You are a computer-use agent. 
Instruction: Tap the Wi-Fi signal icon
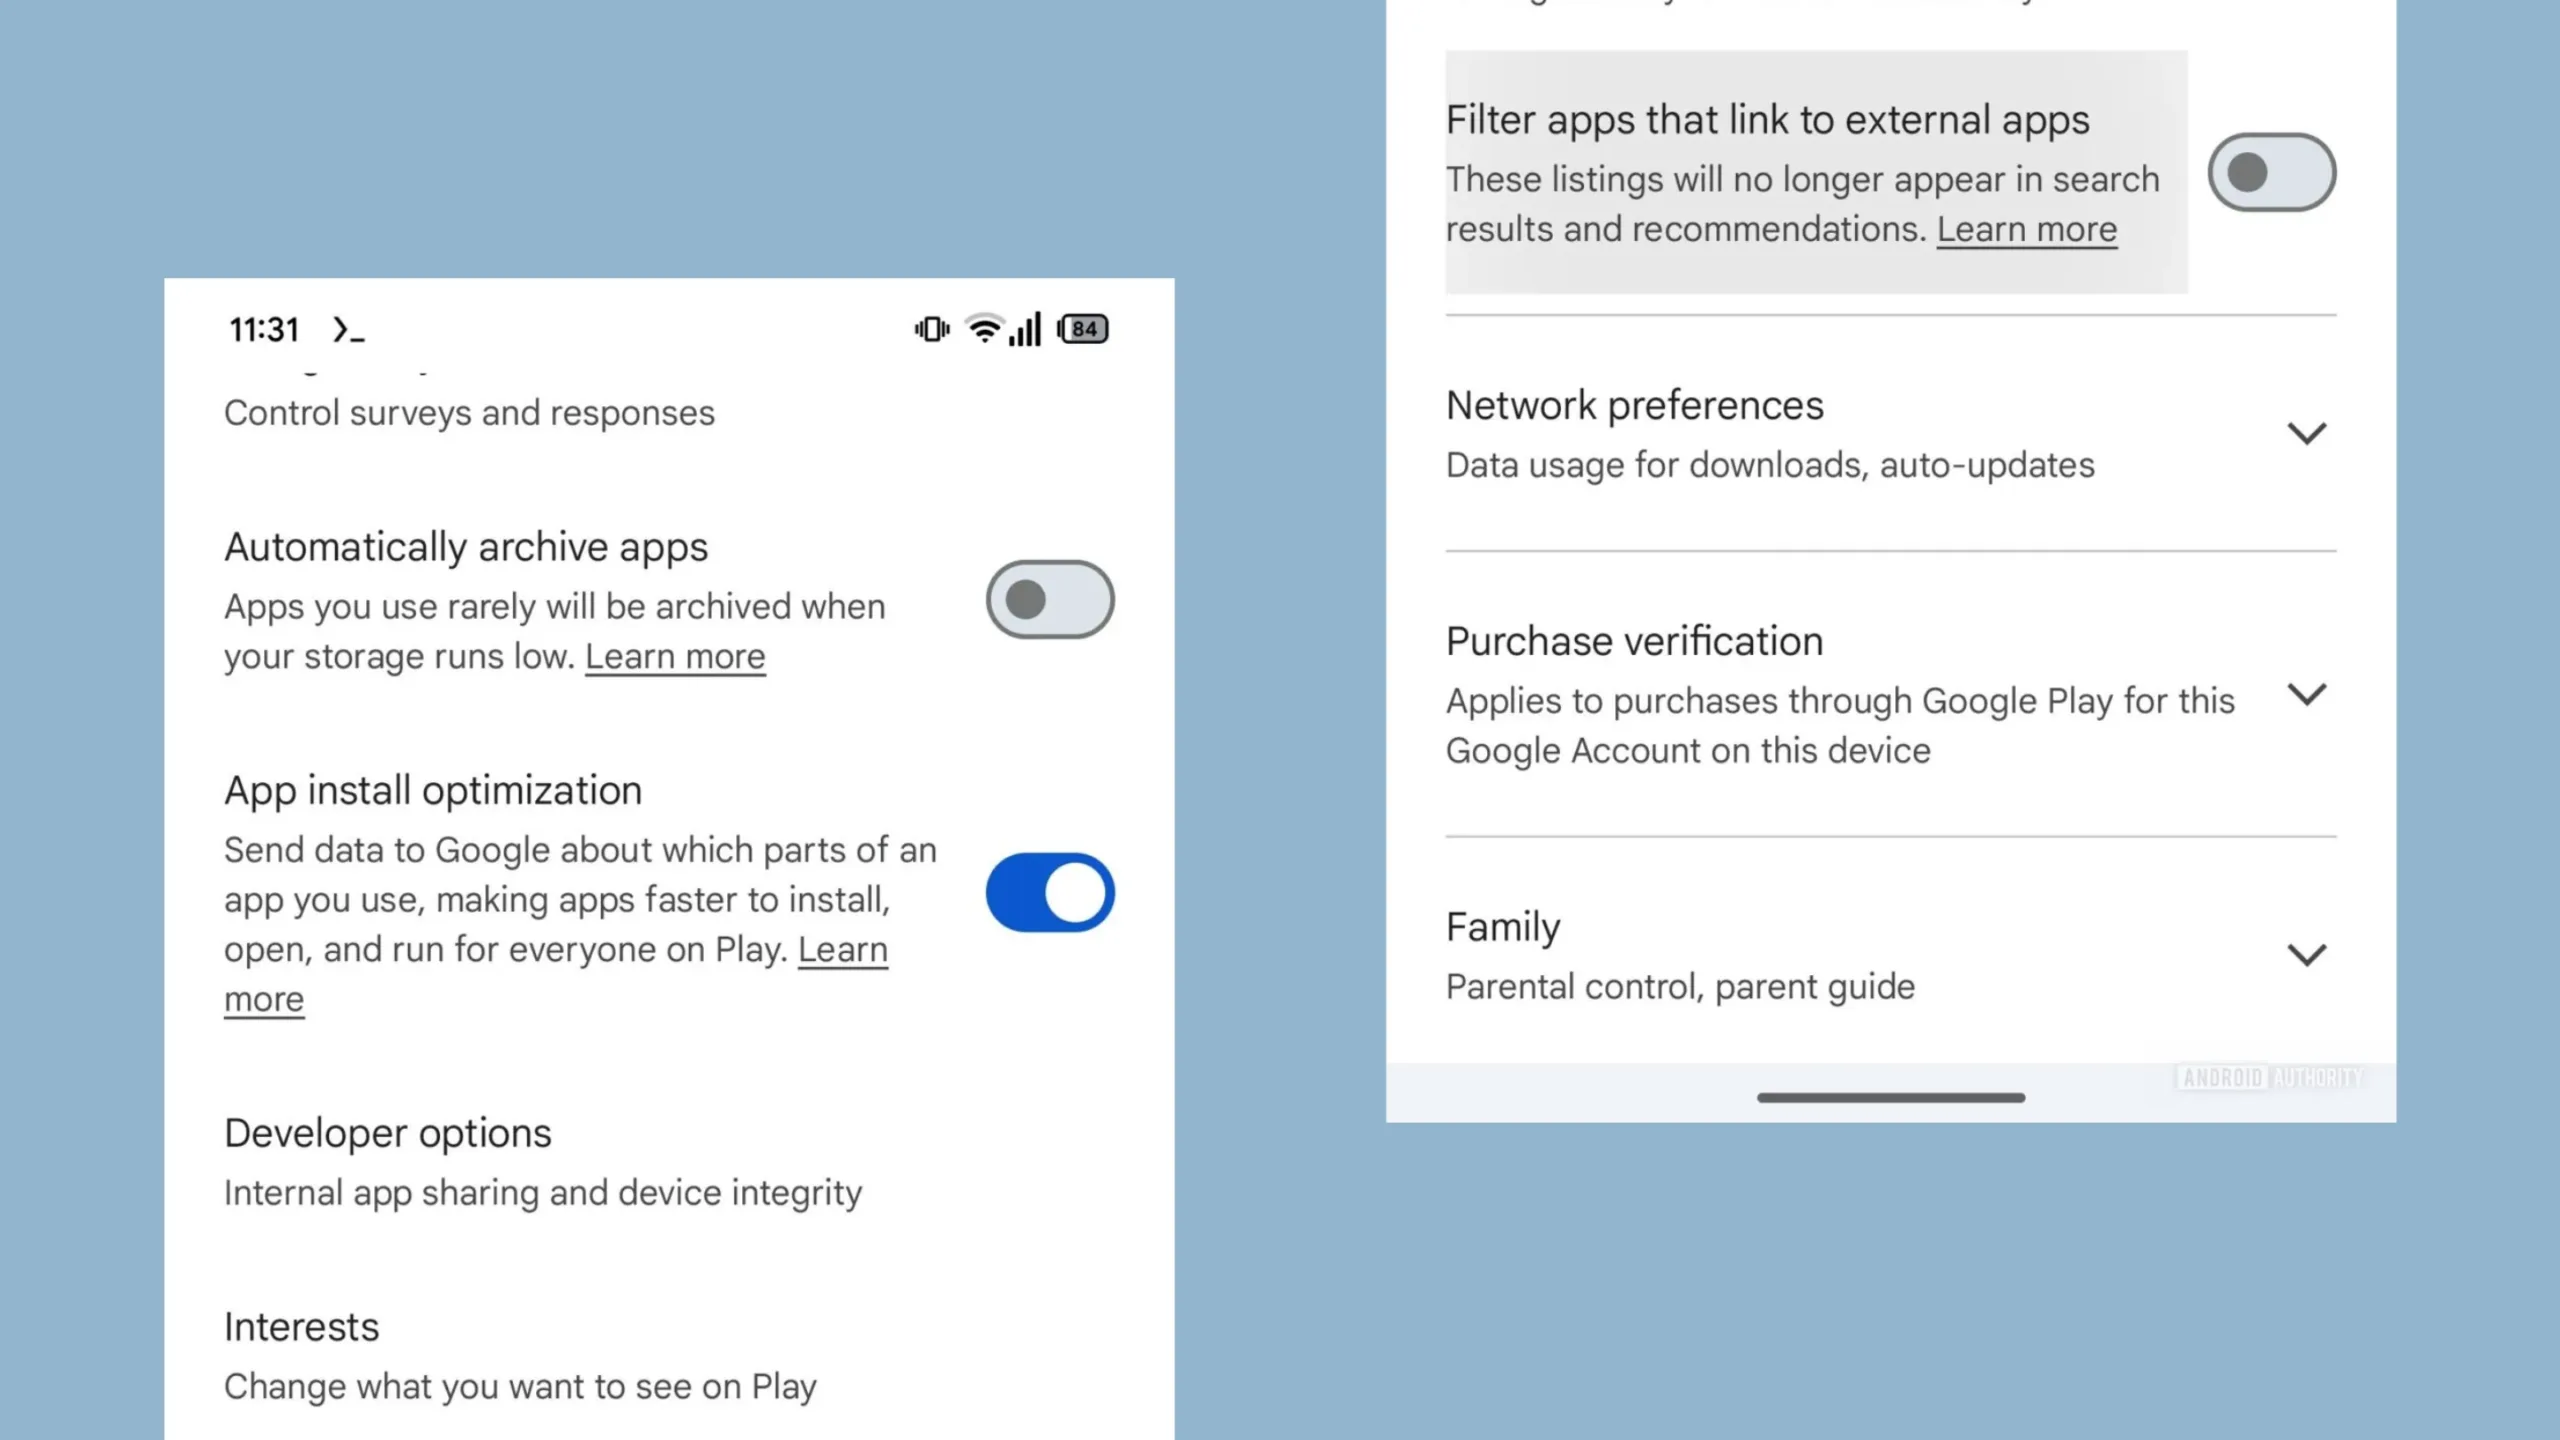click(985, 329)
